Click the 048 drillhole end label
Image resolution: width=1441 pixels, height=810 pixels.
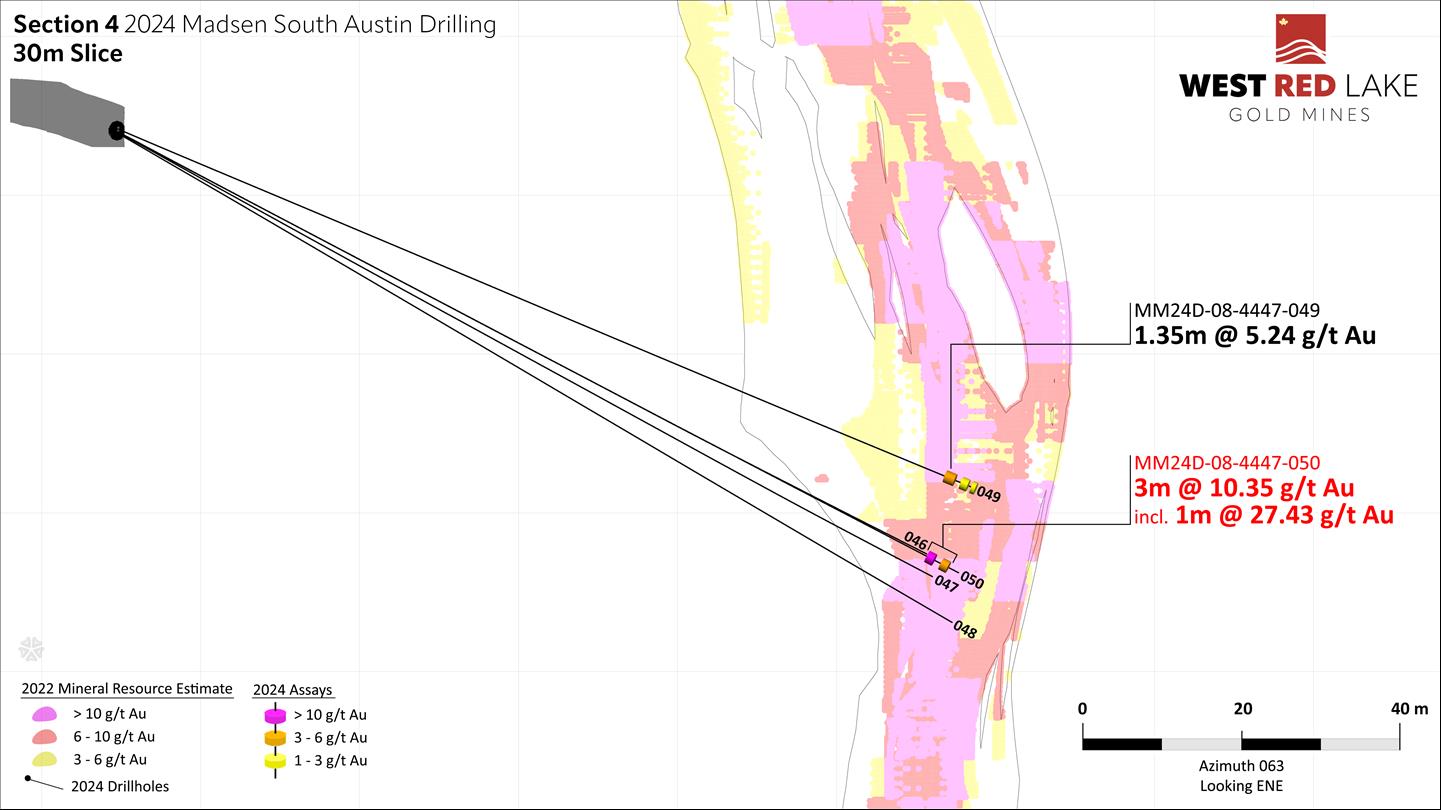tap(965, 629)
